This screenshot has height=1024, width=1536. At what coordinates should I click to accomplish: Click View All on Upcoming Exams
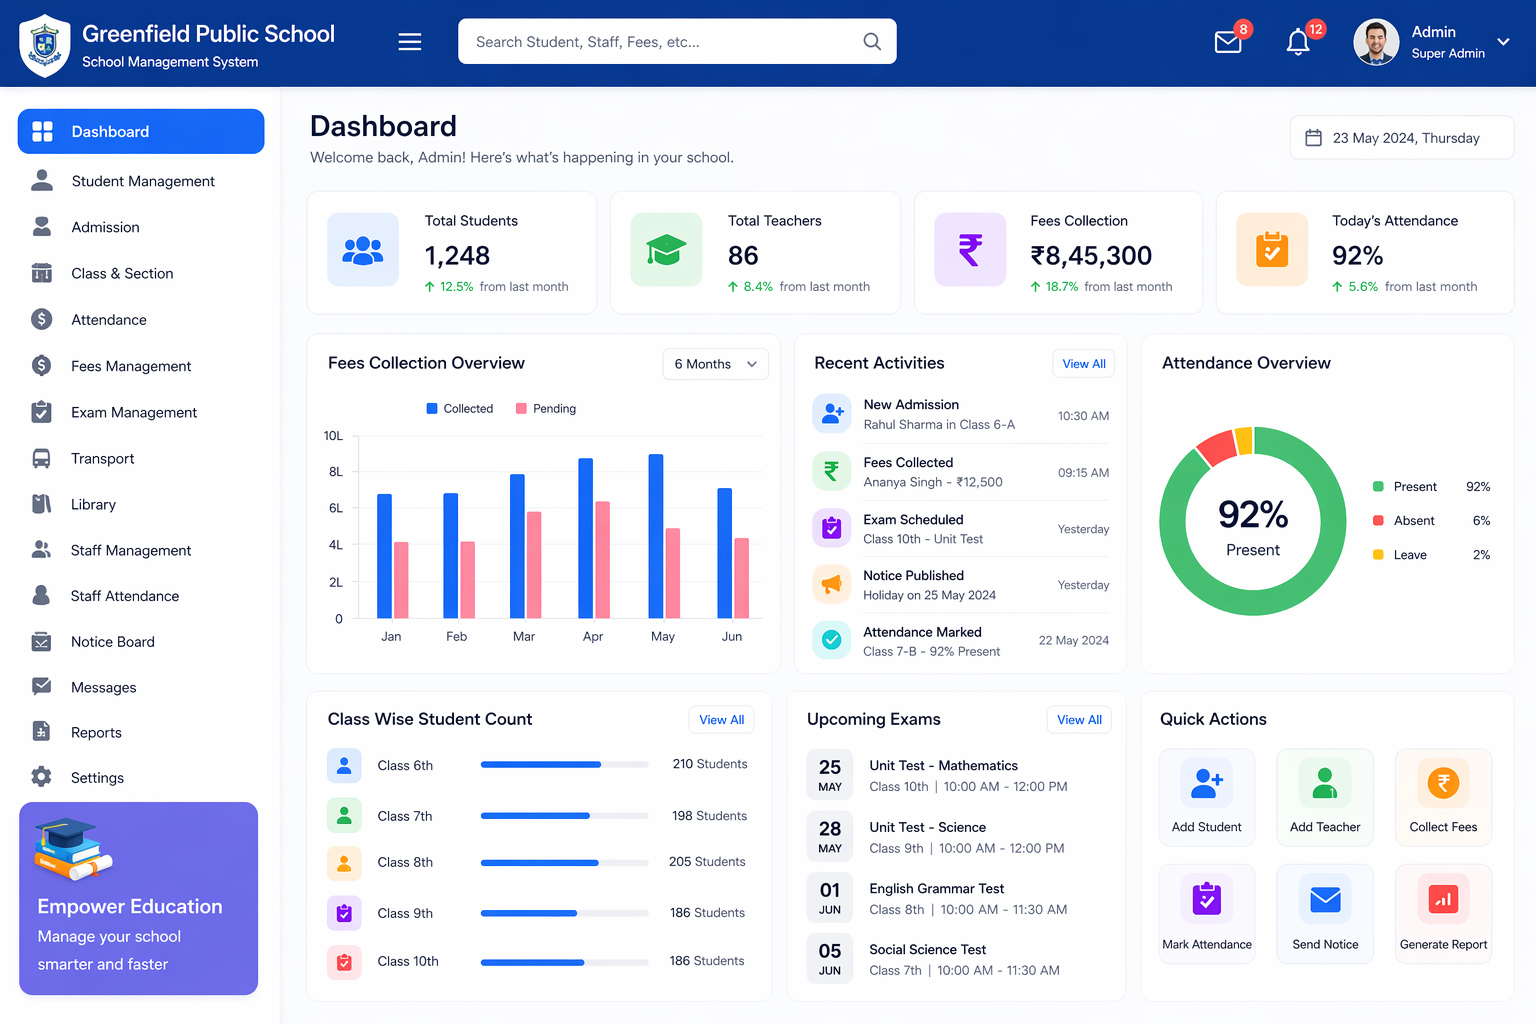pos(1078,719)
